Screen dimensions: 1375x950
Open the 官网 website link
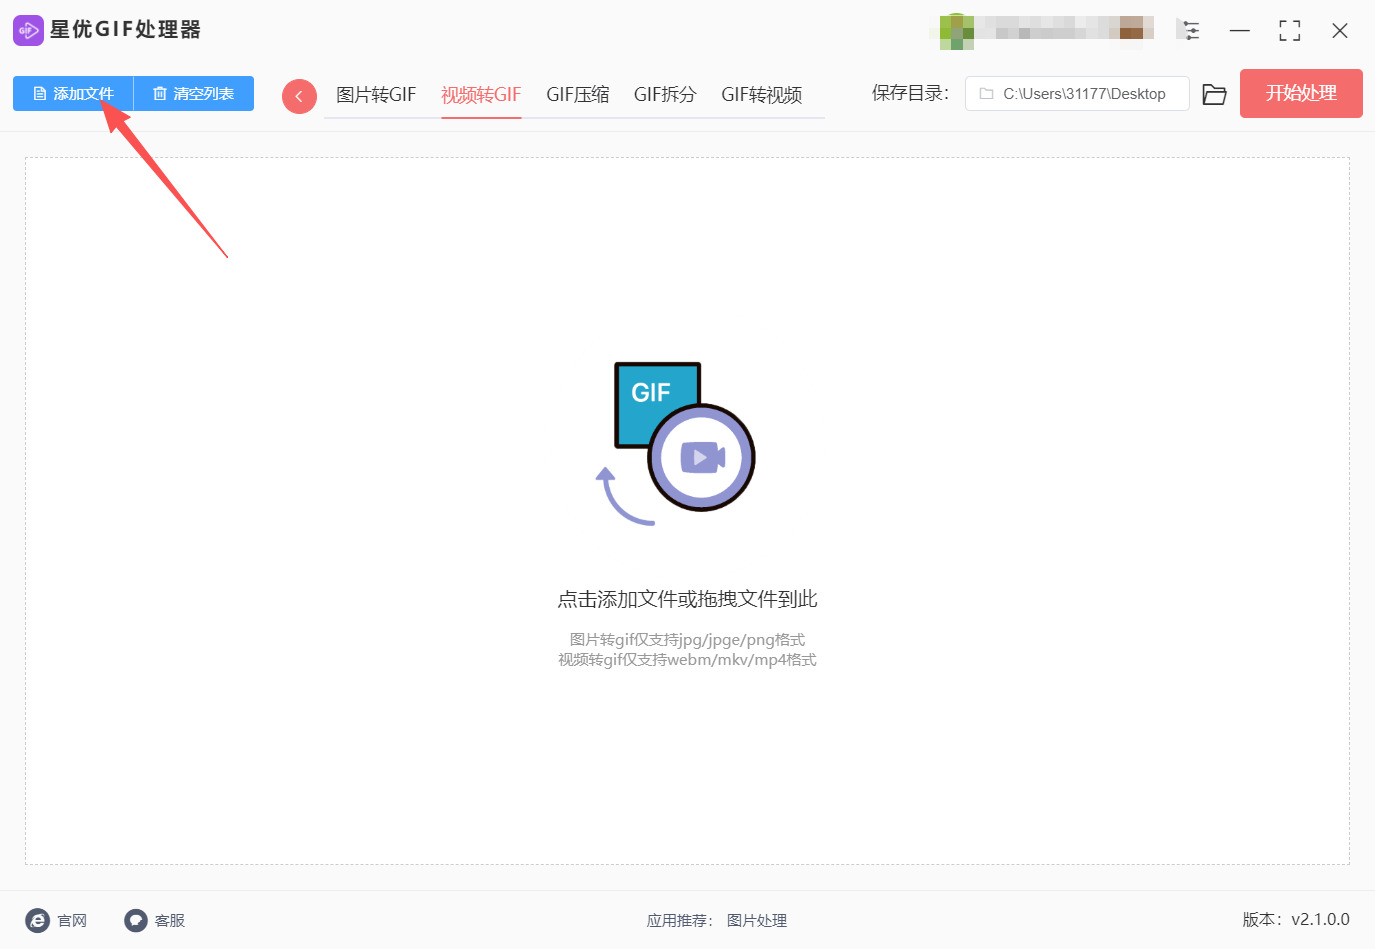[x=57, y=920]
